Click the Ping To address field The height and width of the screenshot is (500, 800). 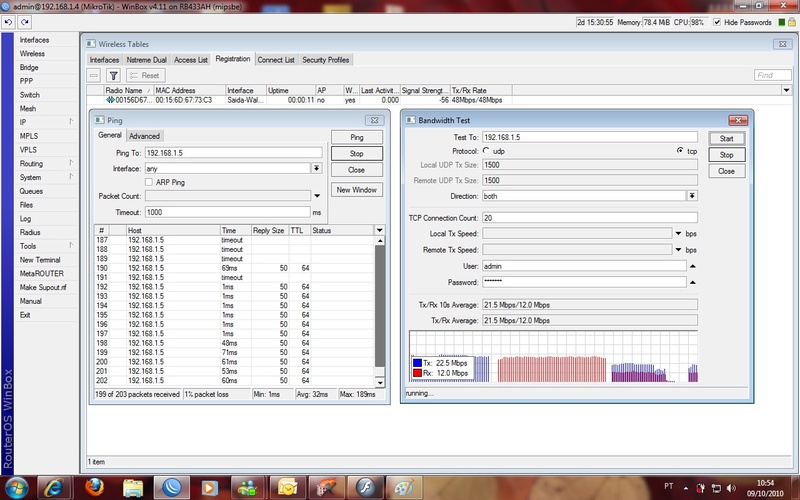point(232,153)
